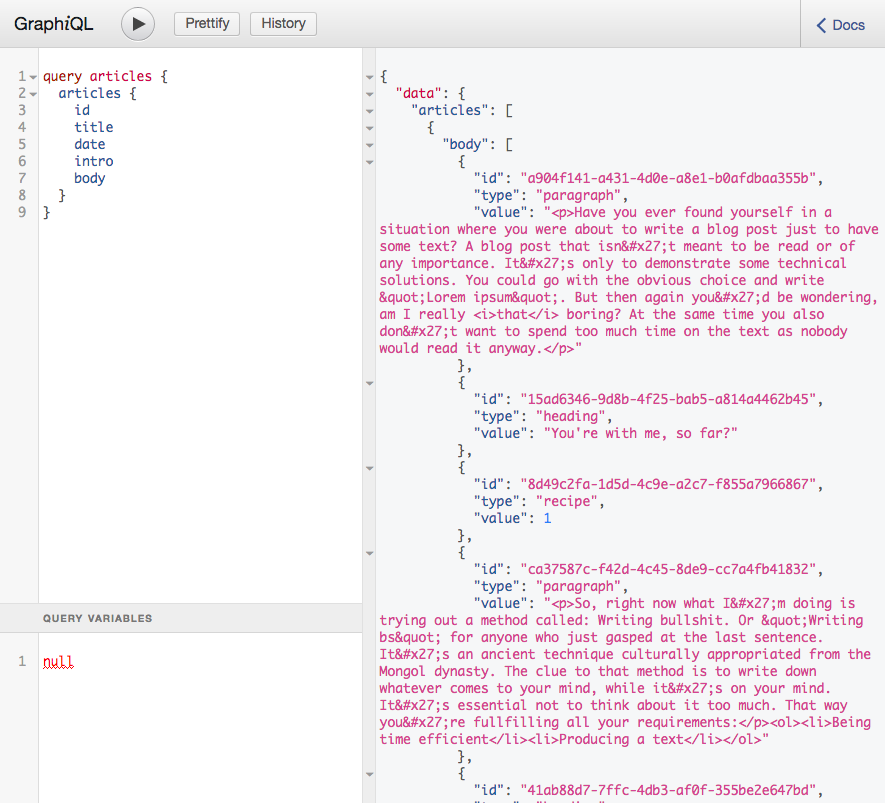Fold the first body paragraph object
The image size is (885, 803).
tap(370, 163)
